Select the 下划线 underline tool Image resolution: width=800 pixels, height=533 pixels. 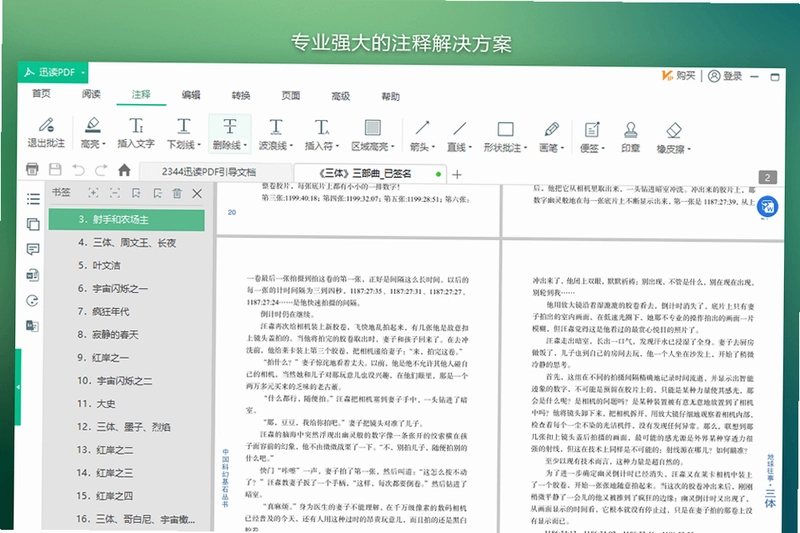point(184,134)
